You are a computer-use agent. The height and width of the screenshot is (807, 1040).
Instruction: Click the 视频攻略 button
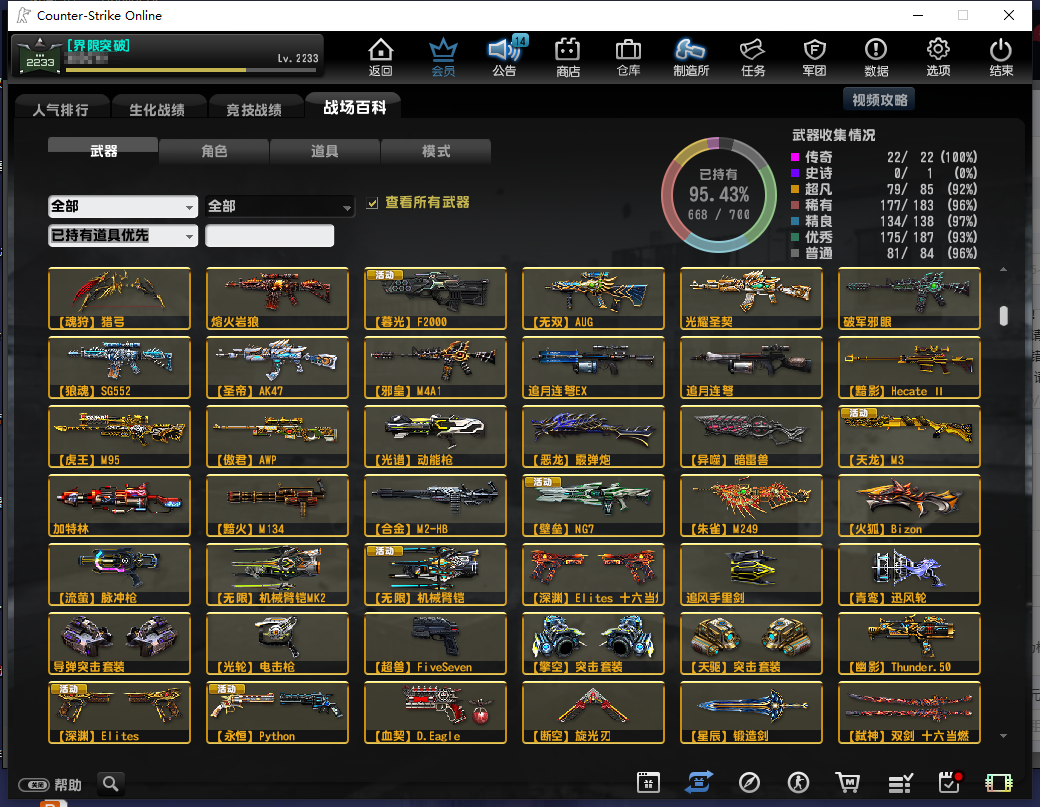click(x=879, y=100)
